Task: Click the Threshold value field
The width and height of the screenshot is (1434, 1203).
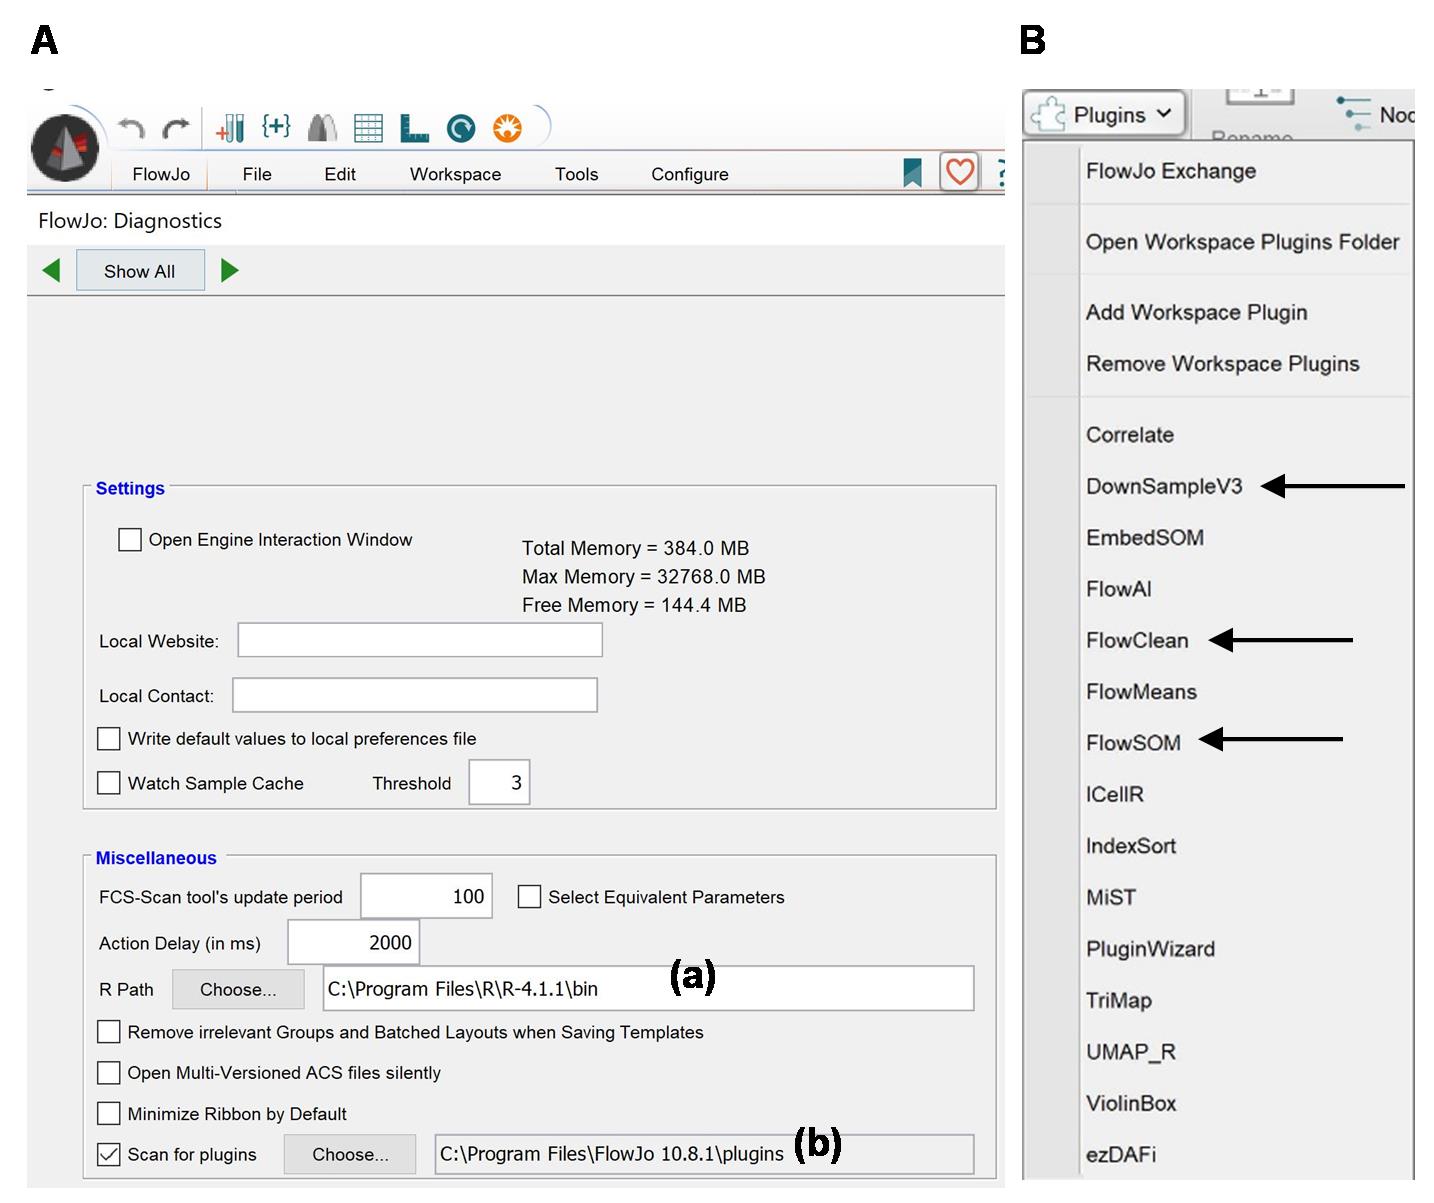Action: pyautogui.click(x=499, y=782)
